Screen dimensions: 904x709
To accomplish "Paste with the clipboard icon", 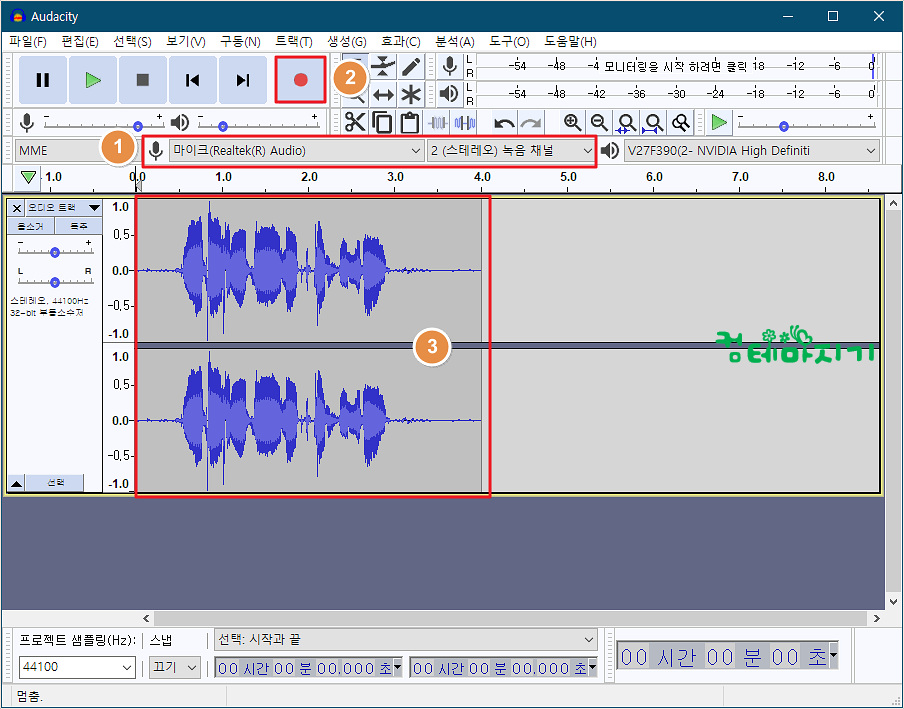I will click(410, 122).
